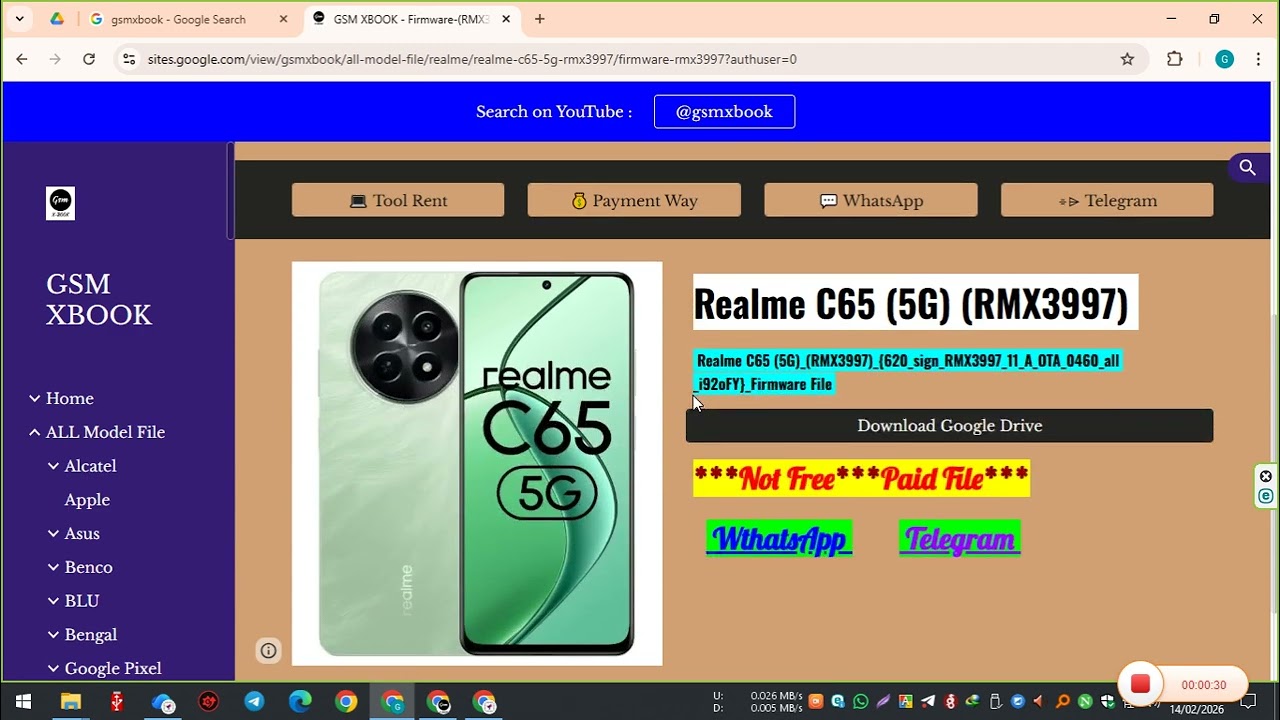Click the Telegram navigation button
This screenshot has width=1280, height=720.
pos(1107,200)
